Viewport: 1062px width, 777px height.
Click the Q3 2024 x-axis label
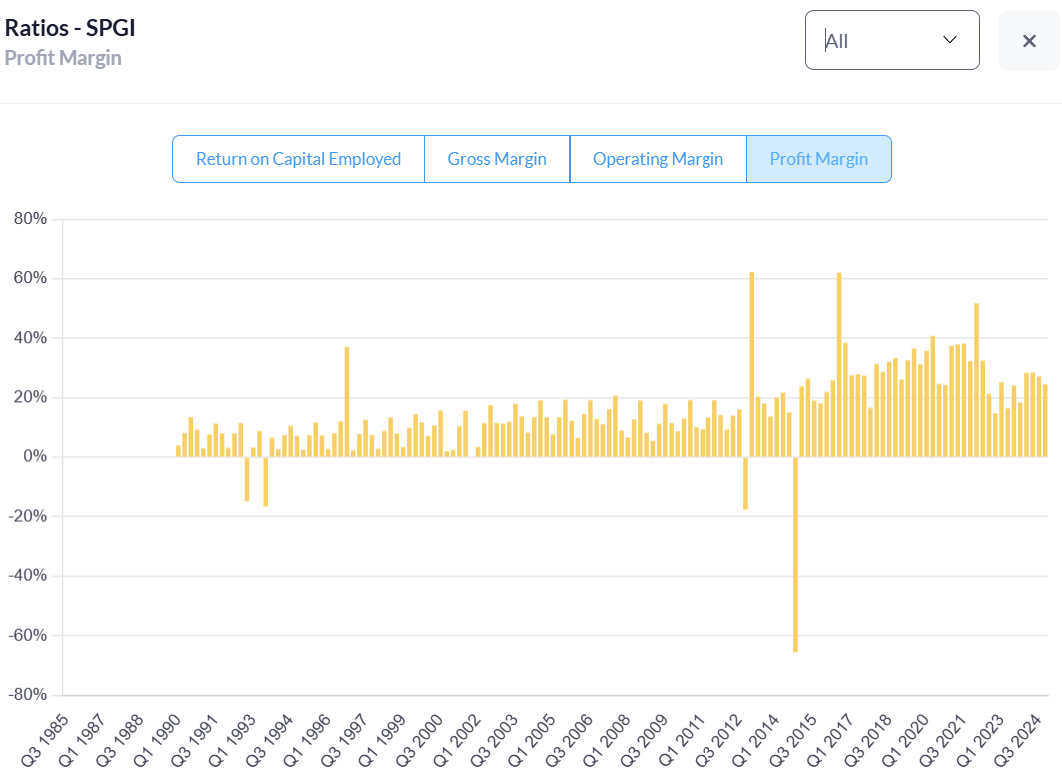(1018, 740)
